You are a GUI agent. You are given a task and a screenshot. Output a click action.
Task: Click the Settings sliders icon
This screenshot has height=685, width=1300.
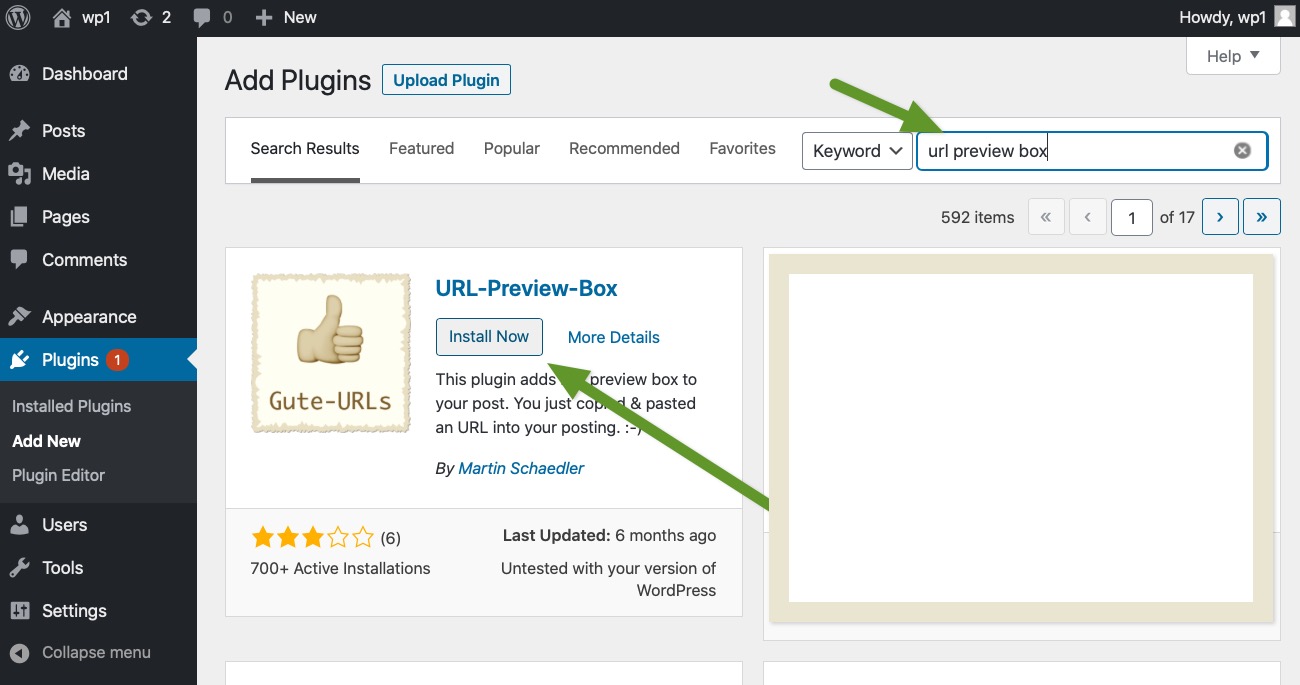19,611
